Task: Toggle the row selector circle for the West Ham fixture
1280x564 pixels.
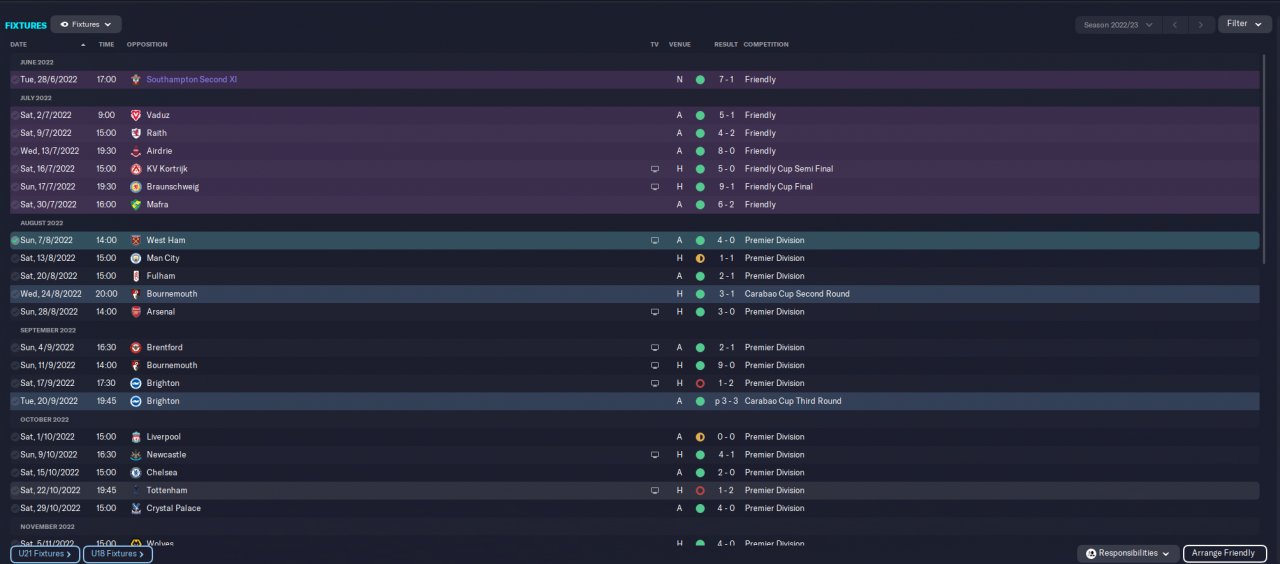Action: pos(15,240)
